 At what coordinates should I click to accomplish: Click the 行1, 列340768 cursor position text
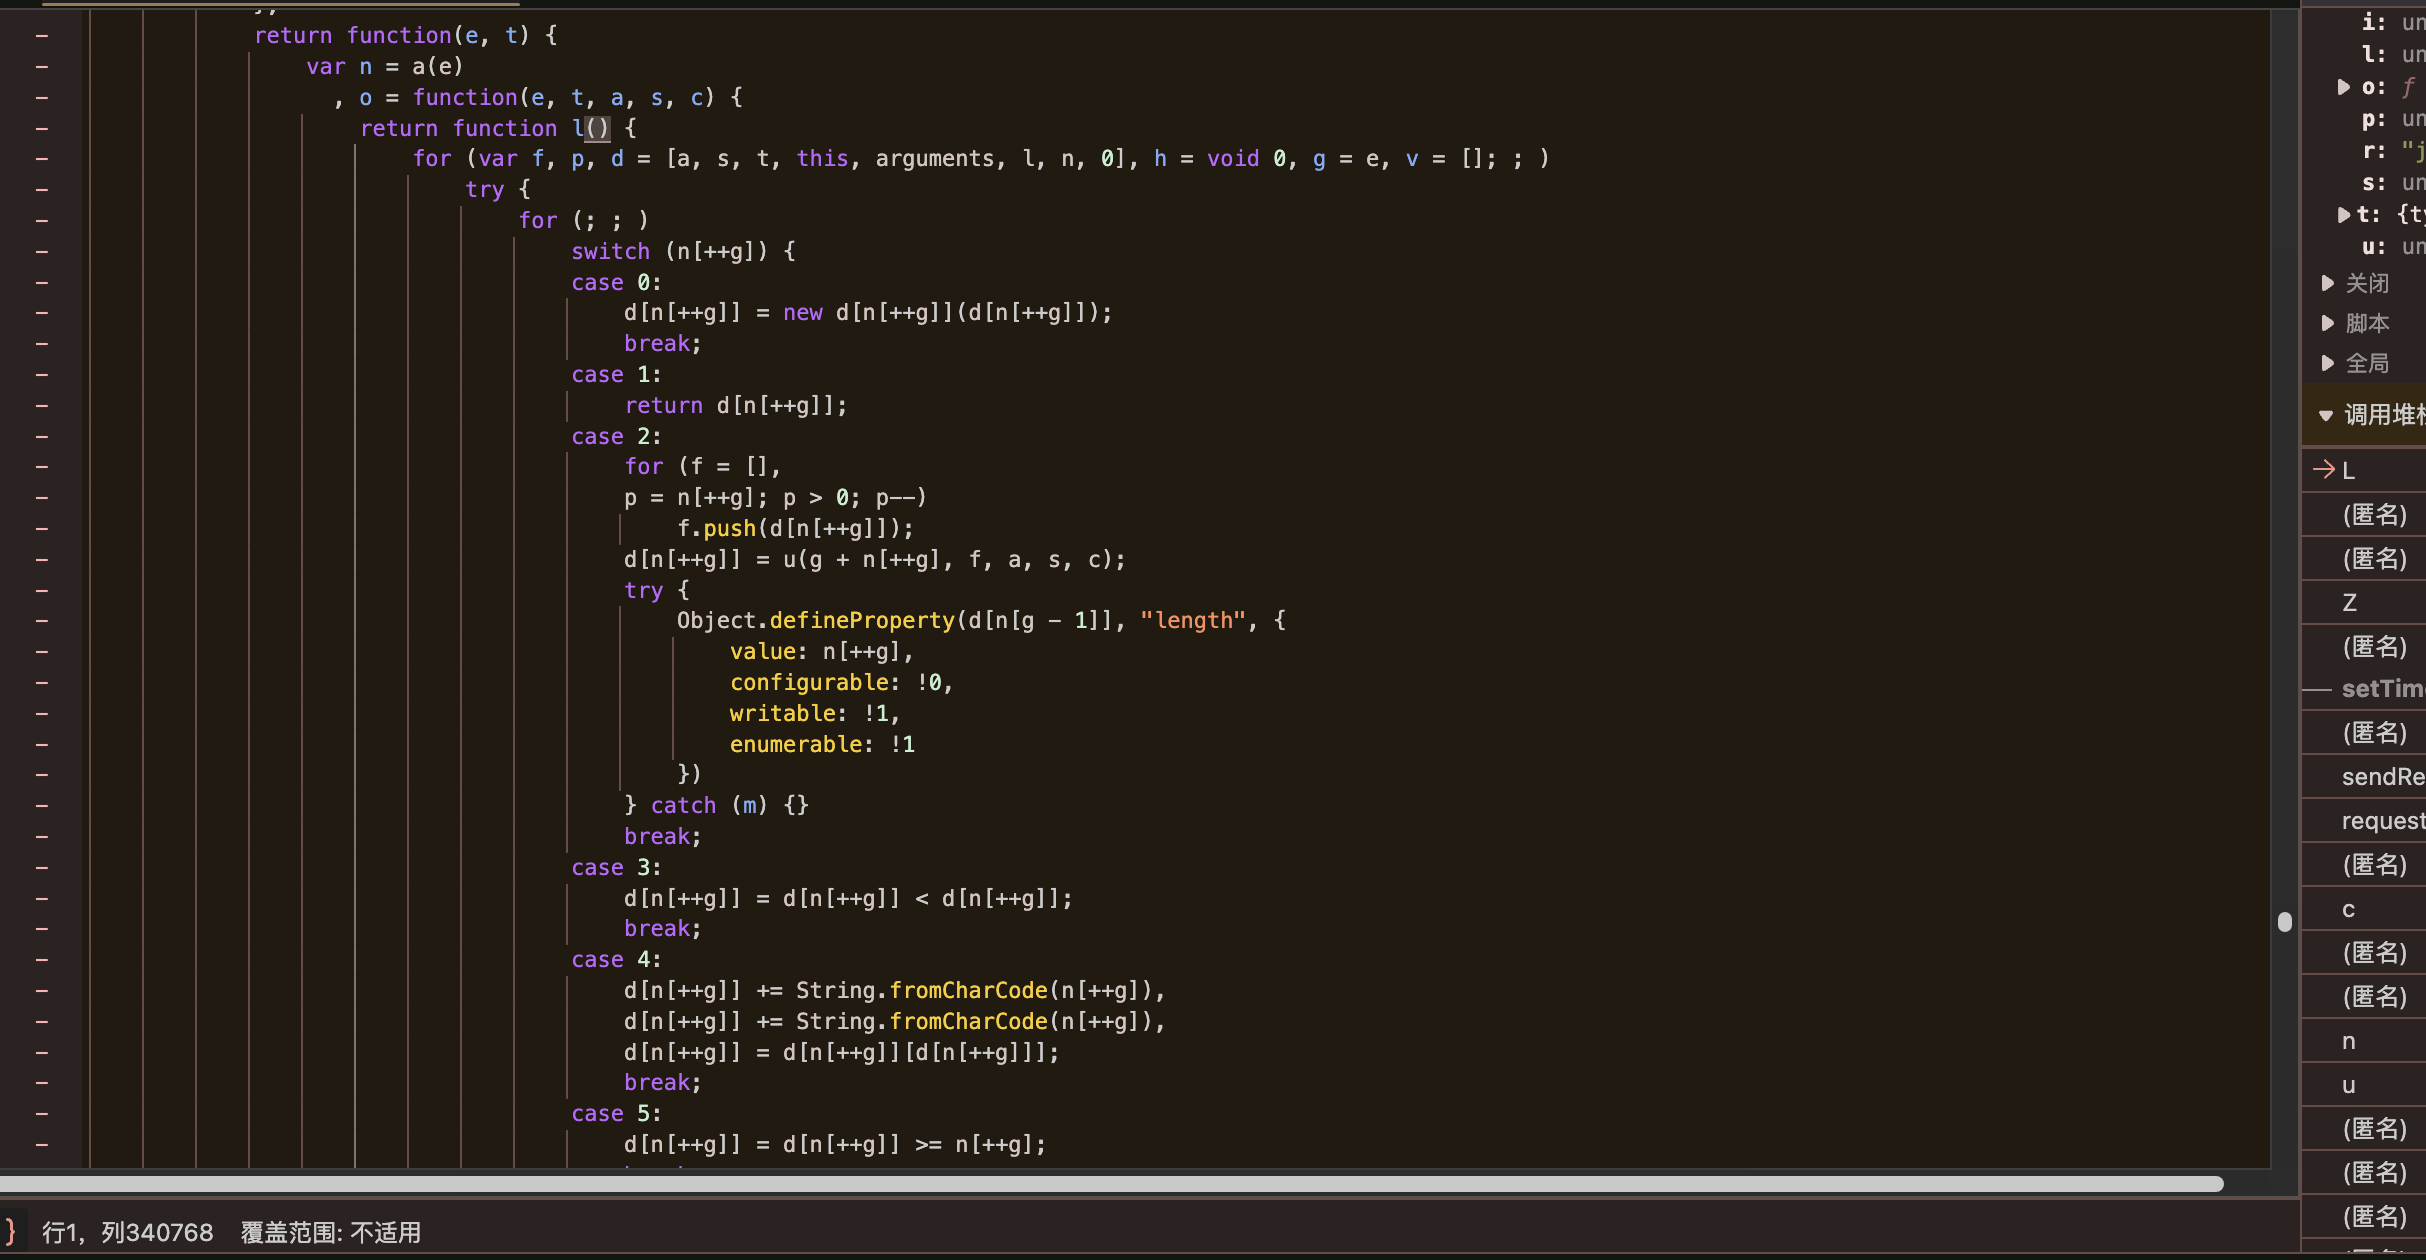[127, 1232]
